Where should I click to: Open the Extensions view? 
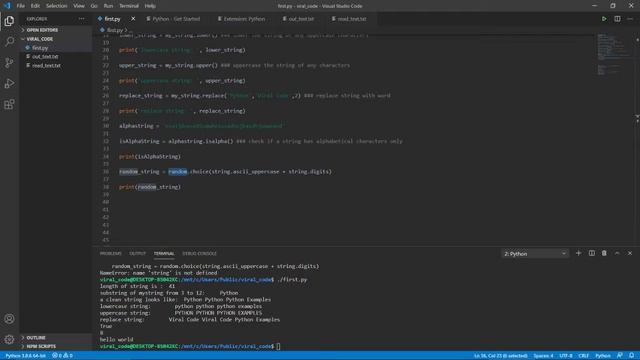(x=9, y=104)
